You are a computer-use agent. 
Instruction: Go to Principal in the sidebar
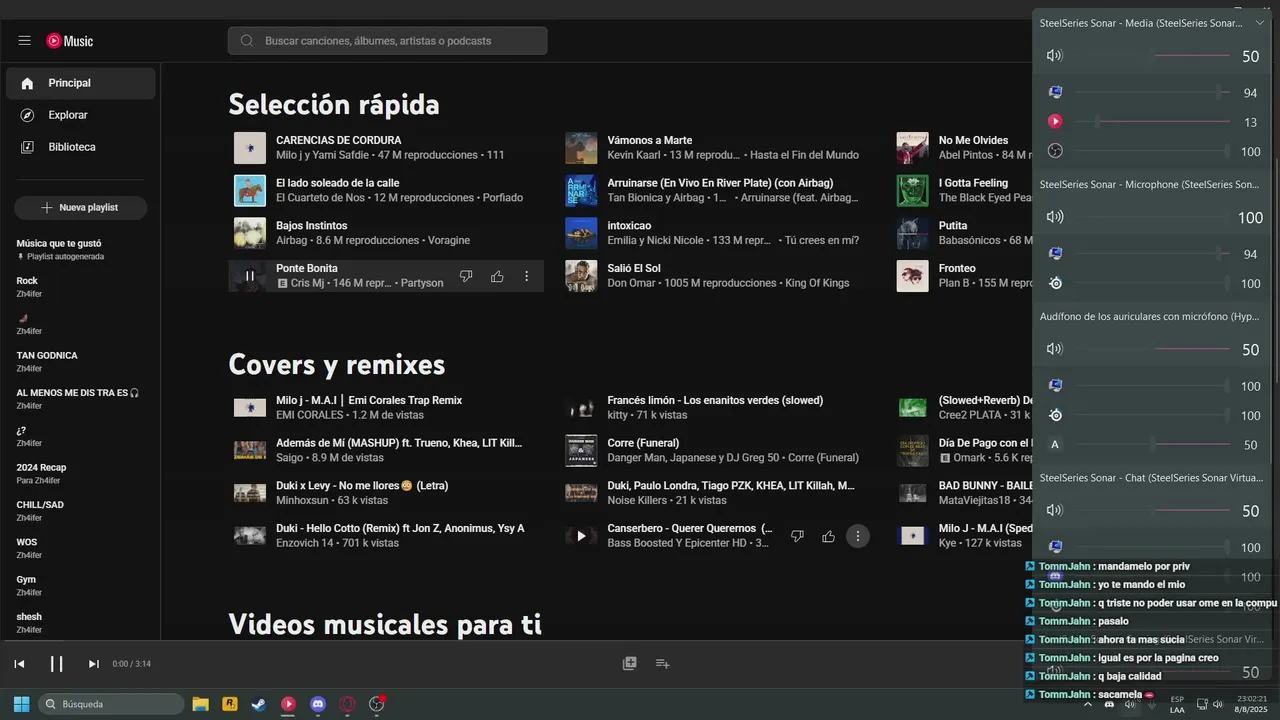[x=81, y=83]
